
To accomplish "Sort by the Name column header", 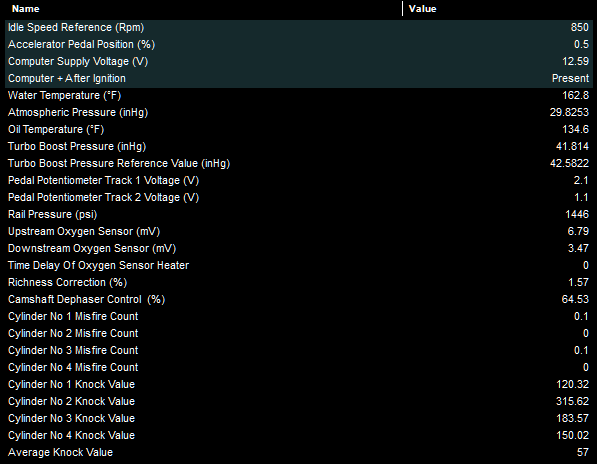I will 204,9.
